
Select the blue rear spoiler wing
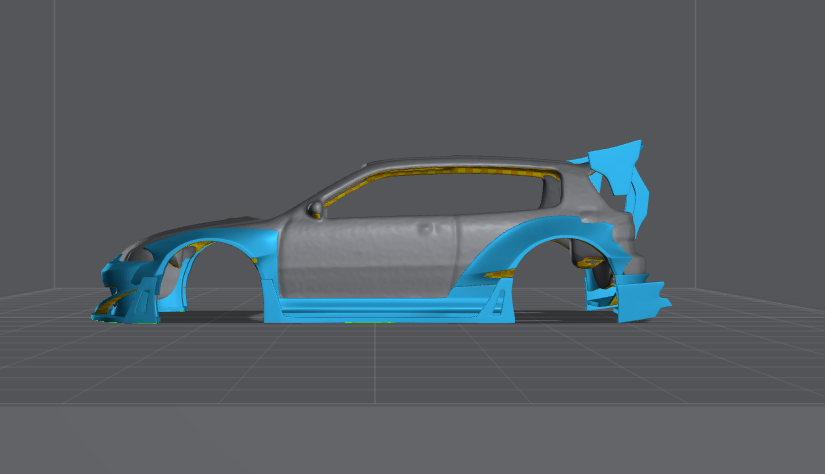(618, 163)
